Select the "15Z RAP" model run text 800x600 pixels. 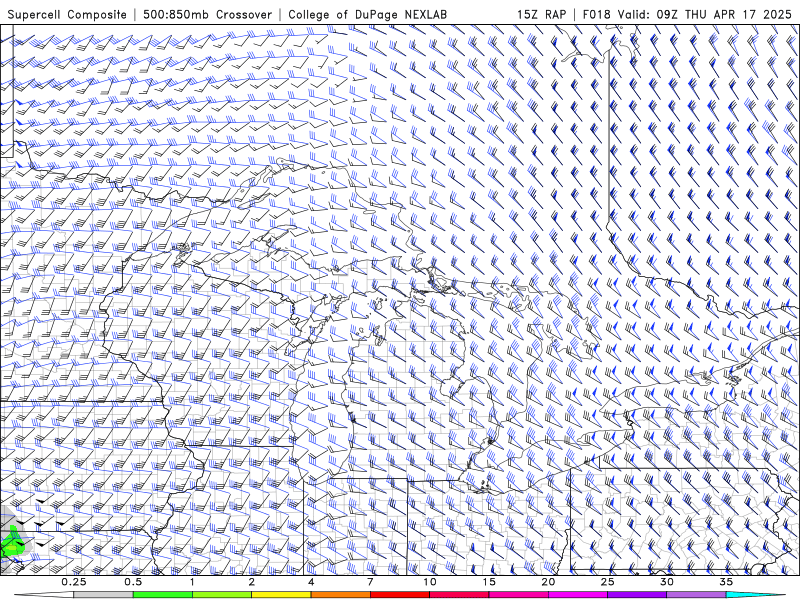coord(541,14)
